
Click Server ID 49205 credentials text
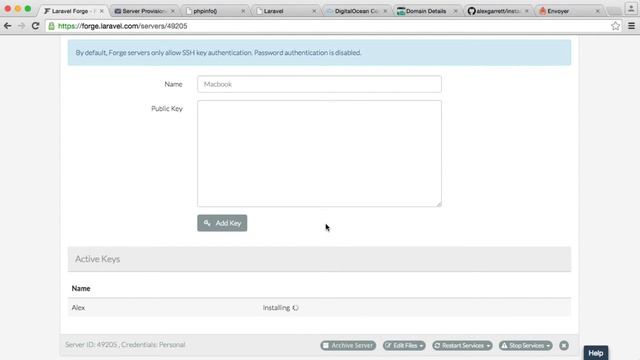coord(125,344)
